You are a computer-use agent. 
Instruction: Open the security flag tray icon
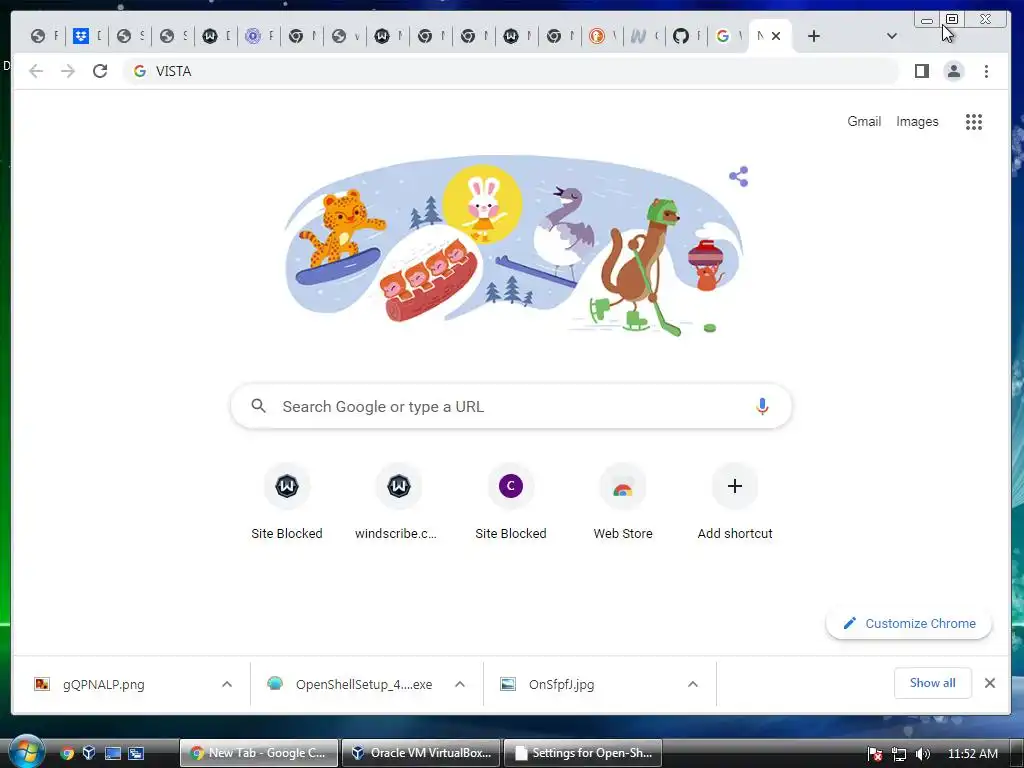[875, 754]
